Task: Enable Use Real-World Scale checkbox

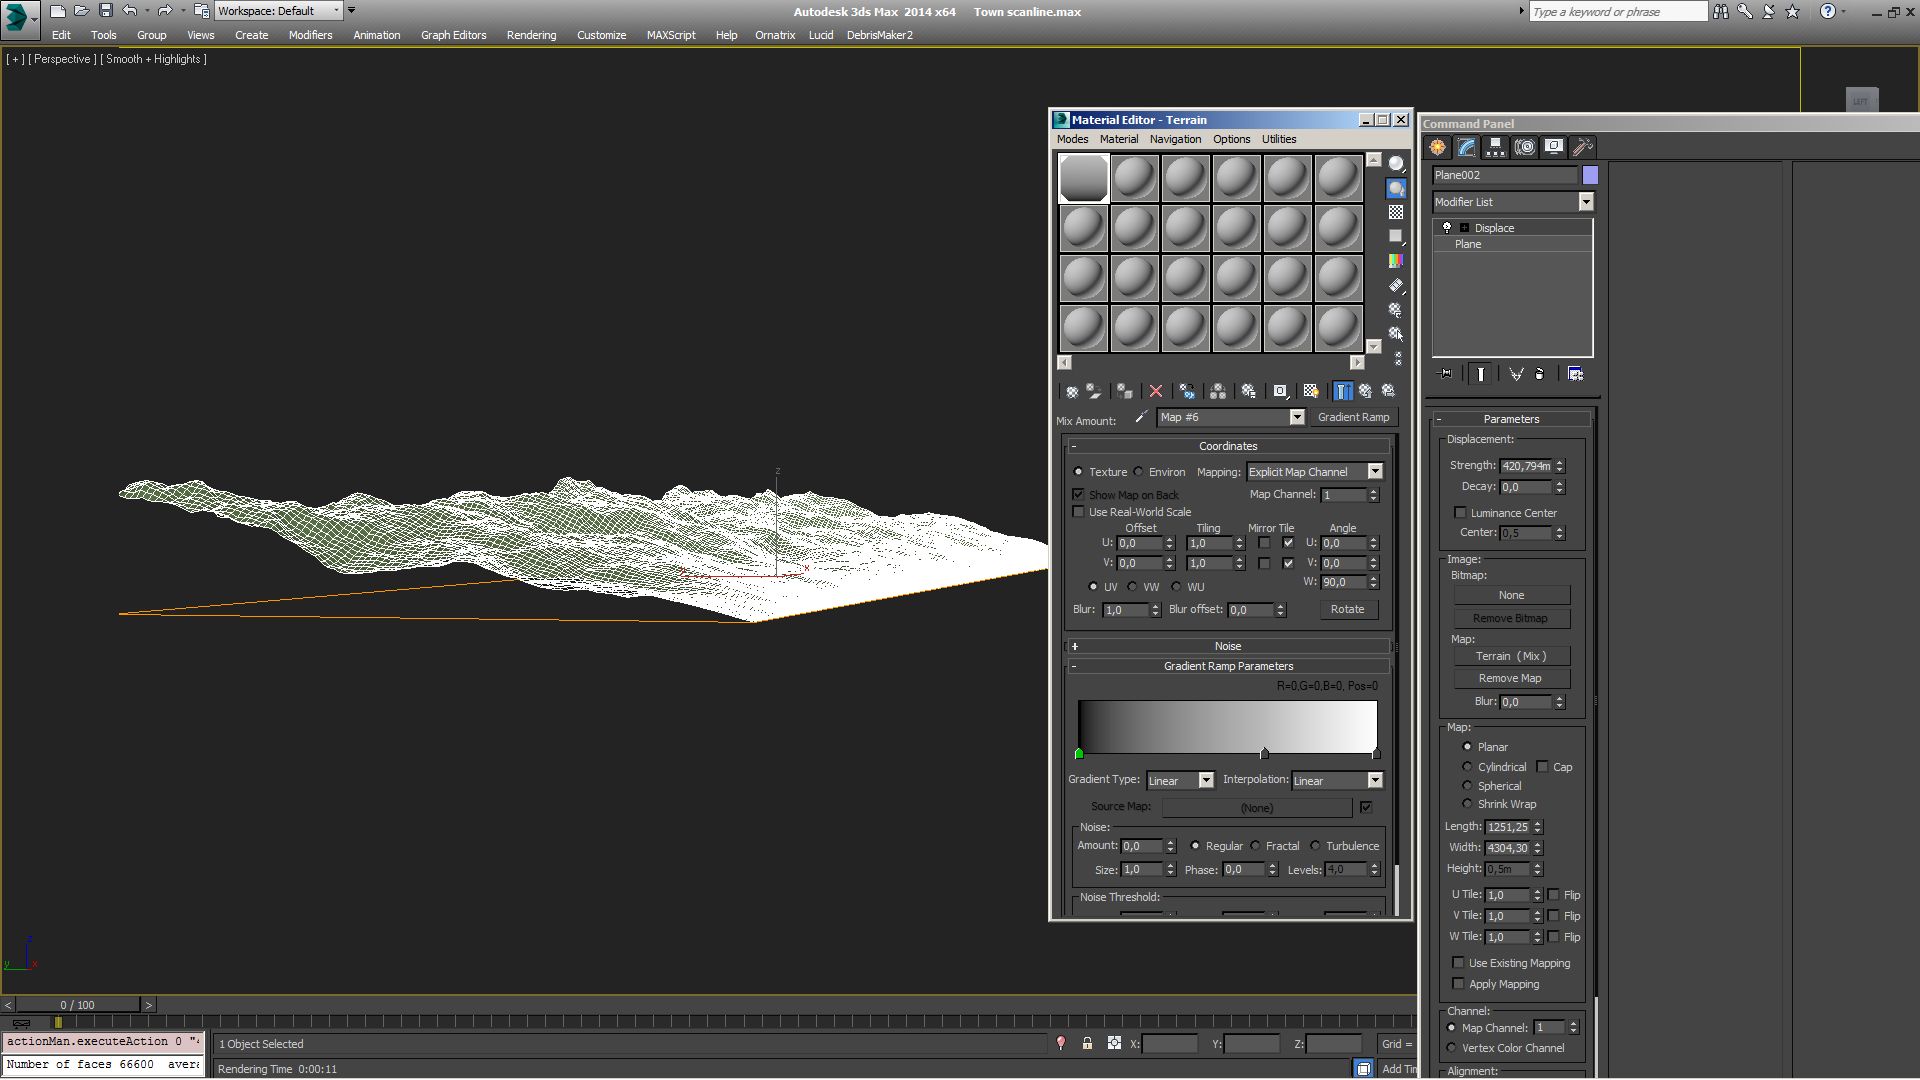Action: [1078, 512]
